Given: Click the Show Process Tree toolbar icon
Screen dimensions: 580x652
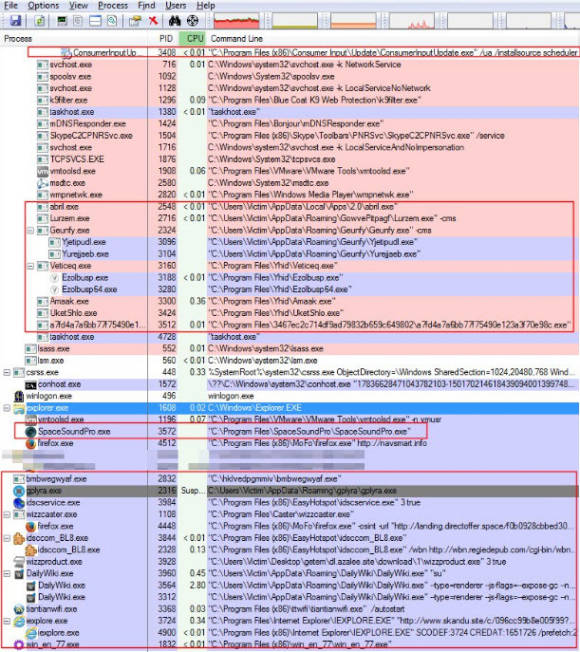Looking at the screenshot, I should tap(78, 20).
